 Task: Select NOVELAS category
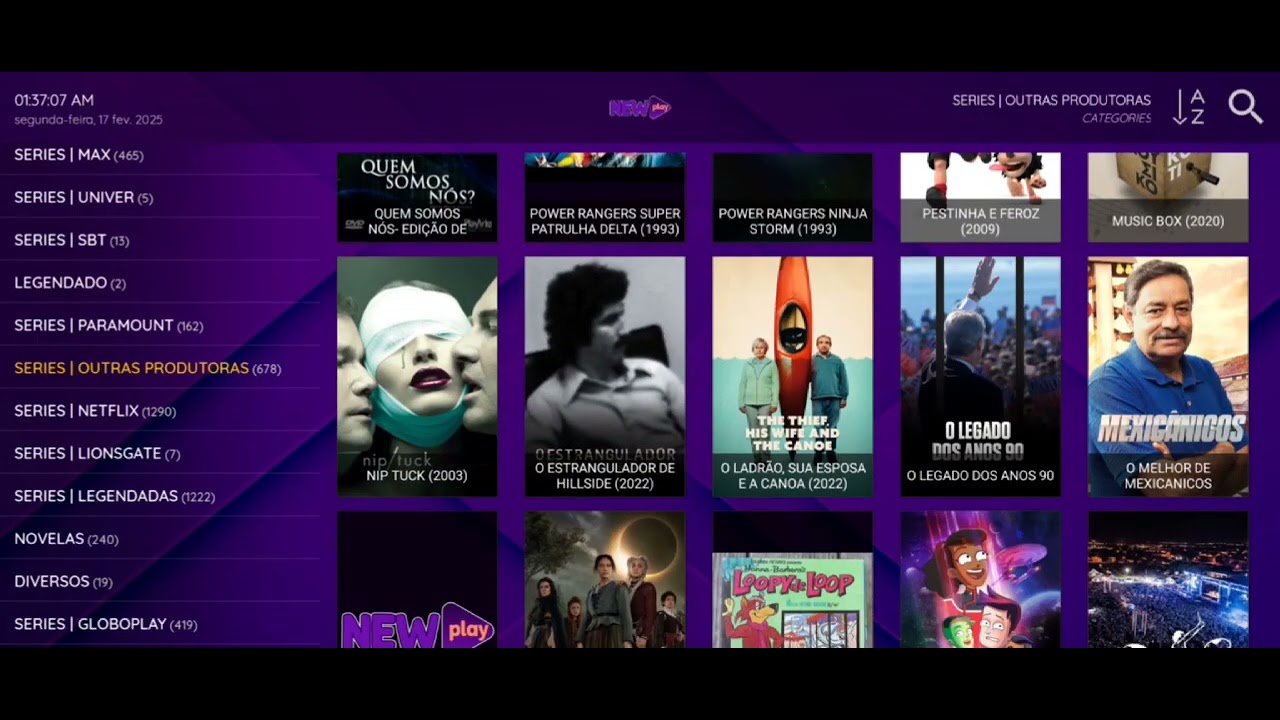click(x=160, y=539)
